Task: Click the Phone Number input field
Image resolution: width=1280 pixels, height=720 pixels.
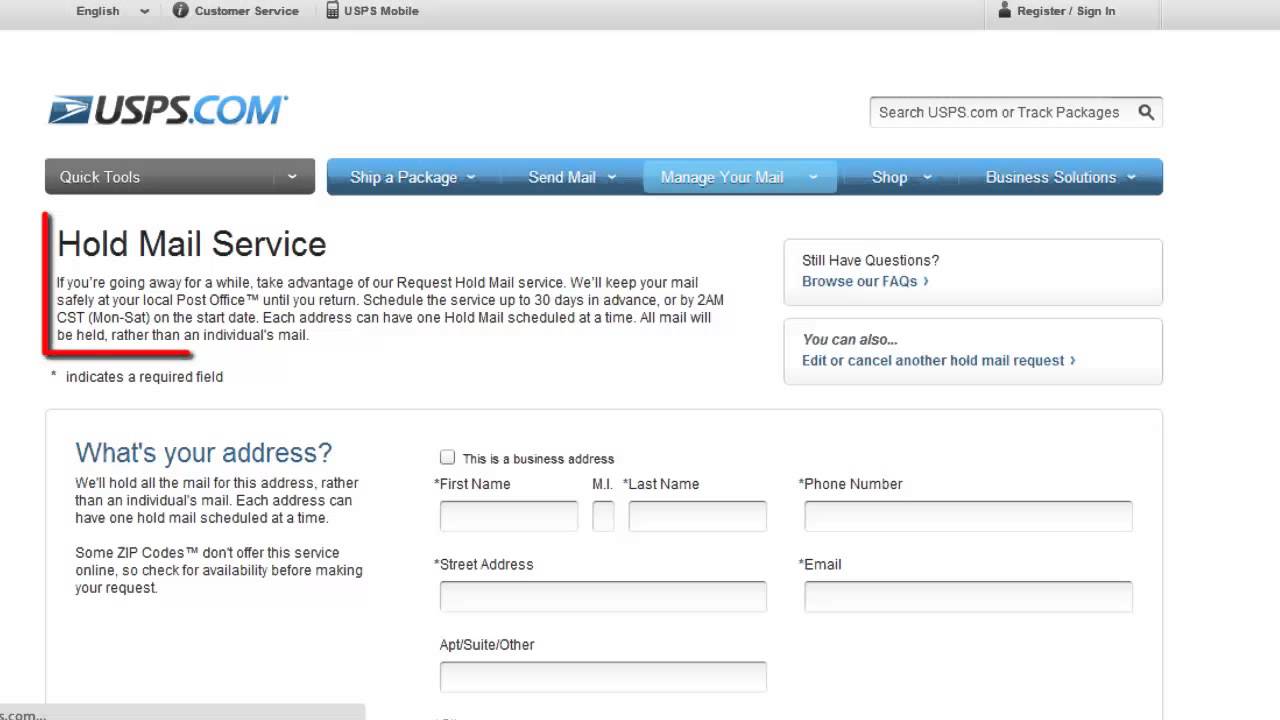Action: [x=968, y=516]
